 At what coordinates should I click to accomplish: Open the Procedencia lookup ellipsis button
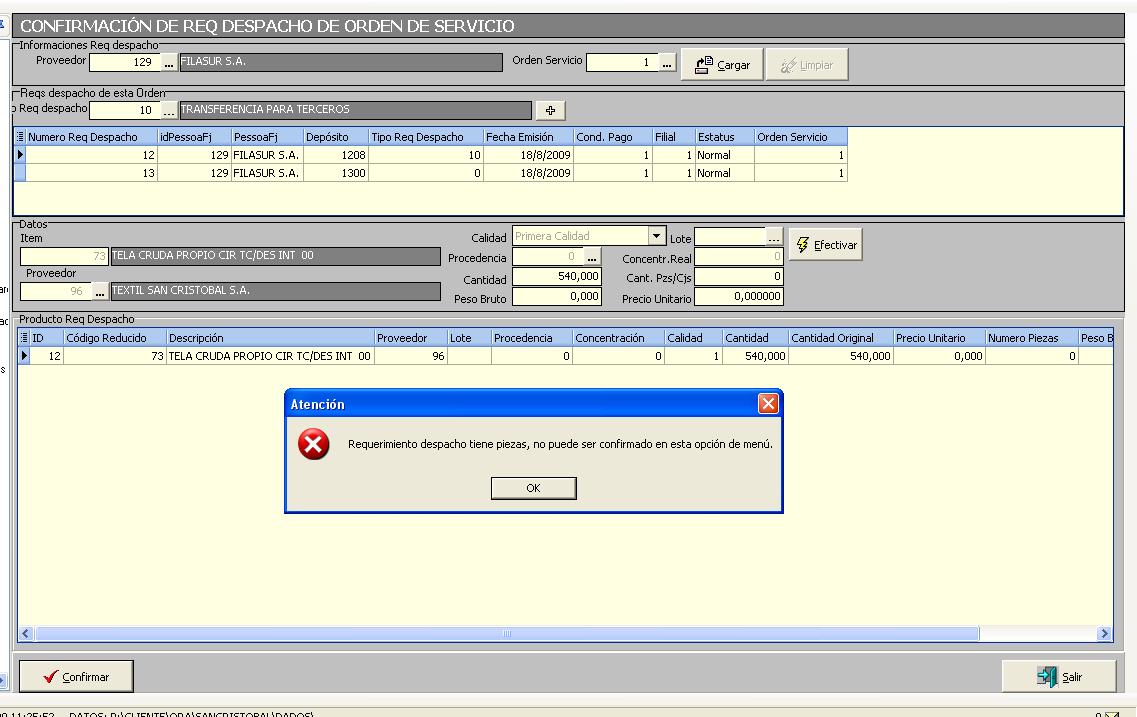coord(592,258)
